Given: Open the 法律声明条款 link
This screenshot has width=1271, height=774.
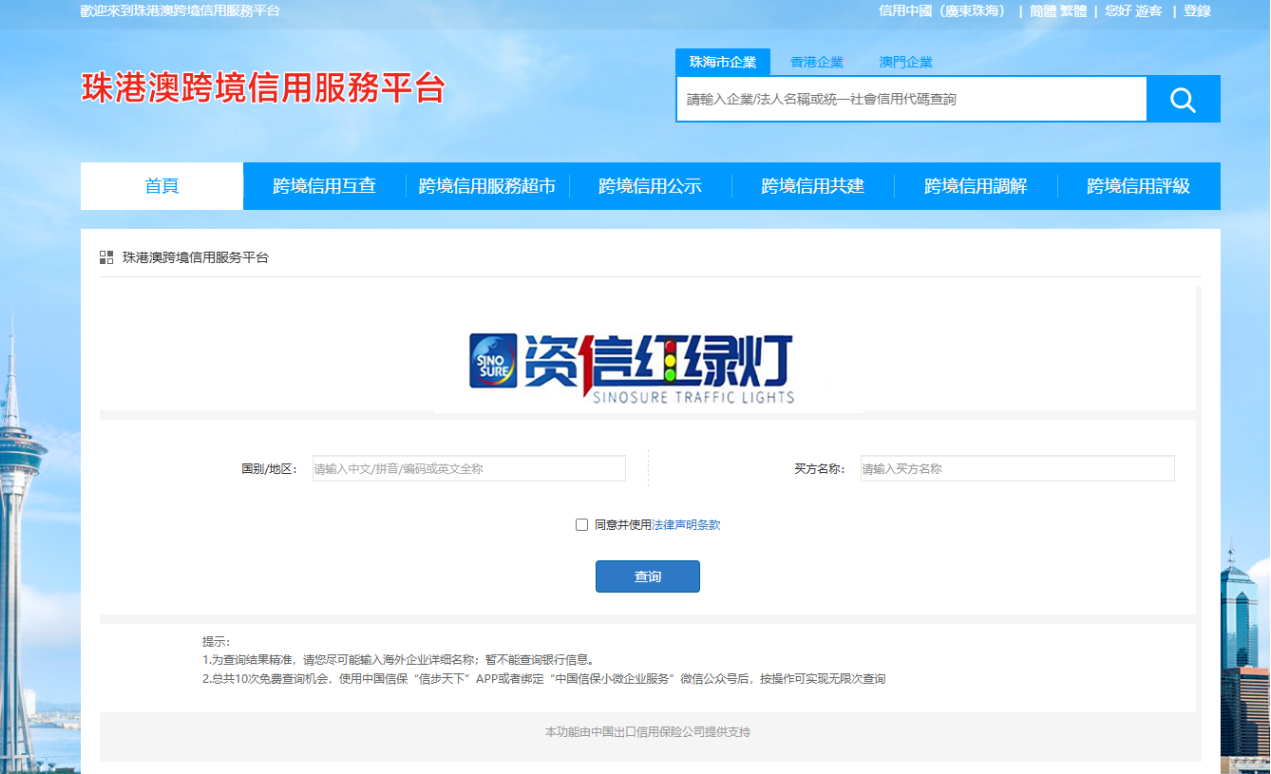Looking at the screenshot, I should click(687, 524).
